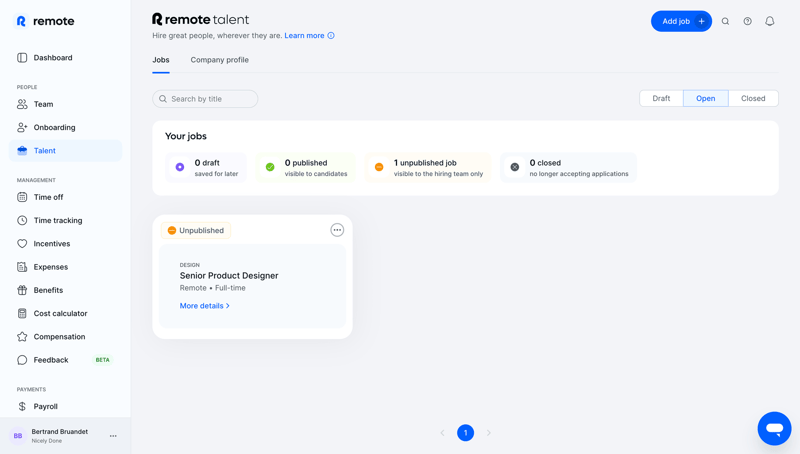Click the Benefits gift icon
800x454 pixels.
click(x=22, y=290)
